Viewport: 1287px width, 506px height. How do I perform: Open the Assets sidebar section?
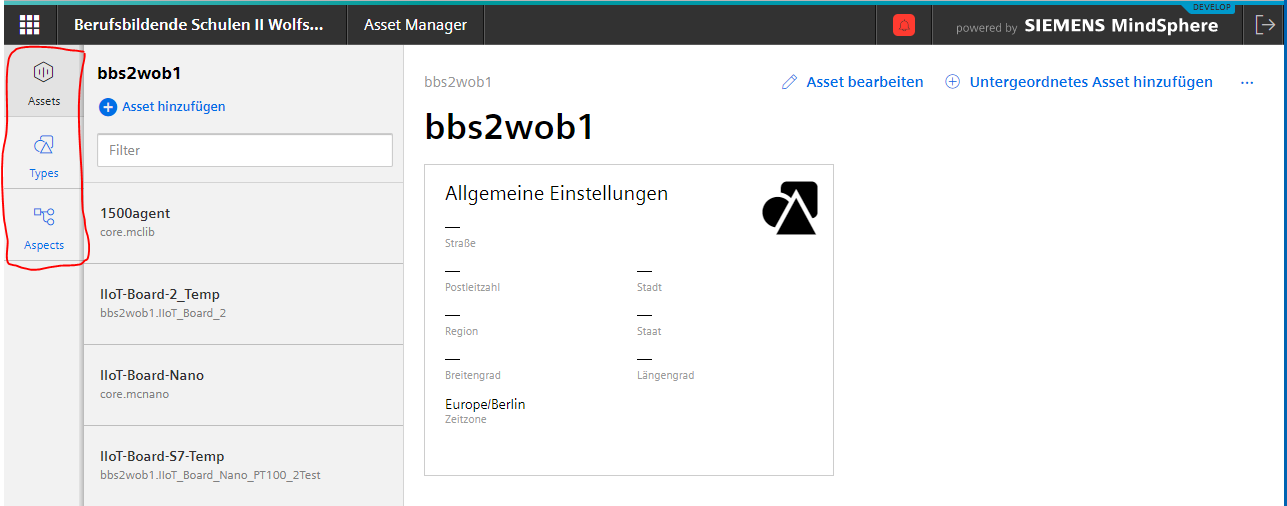tap(44, 82)
